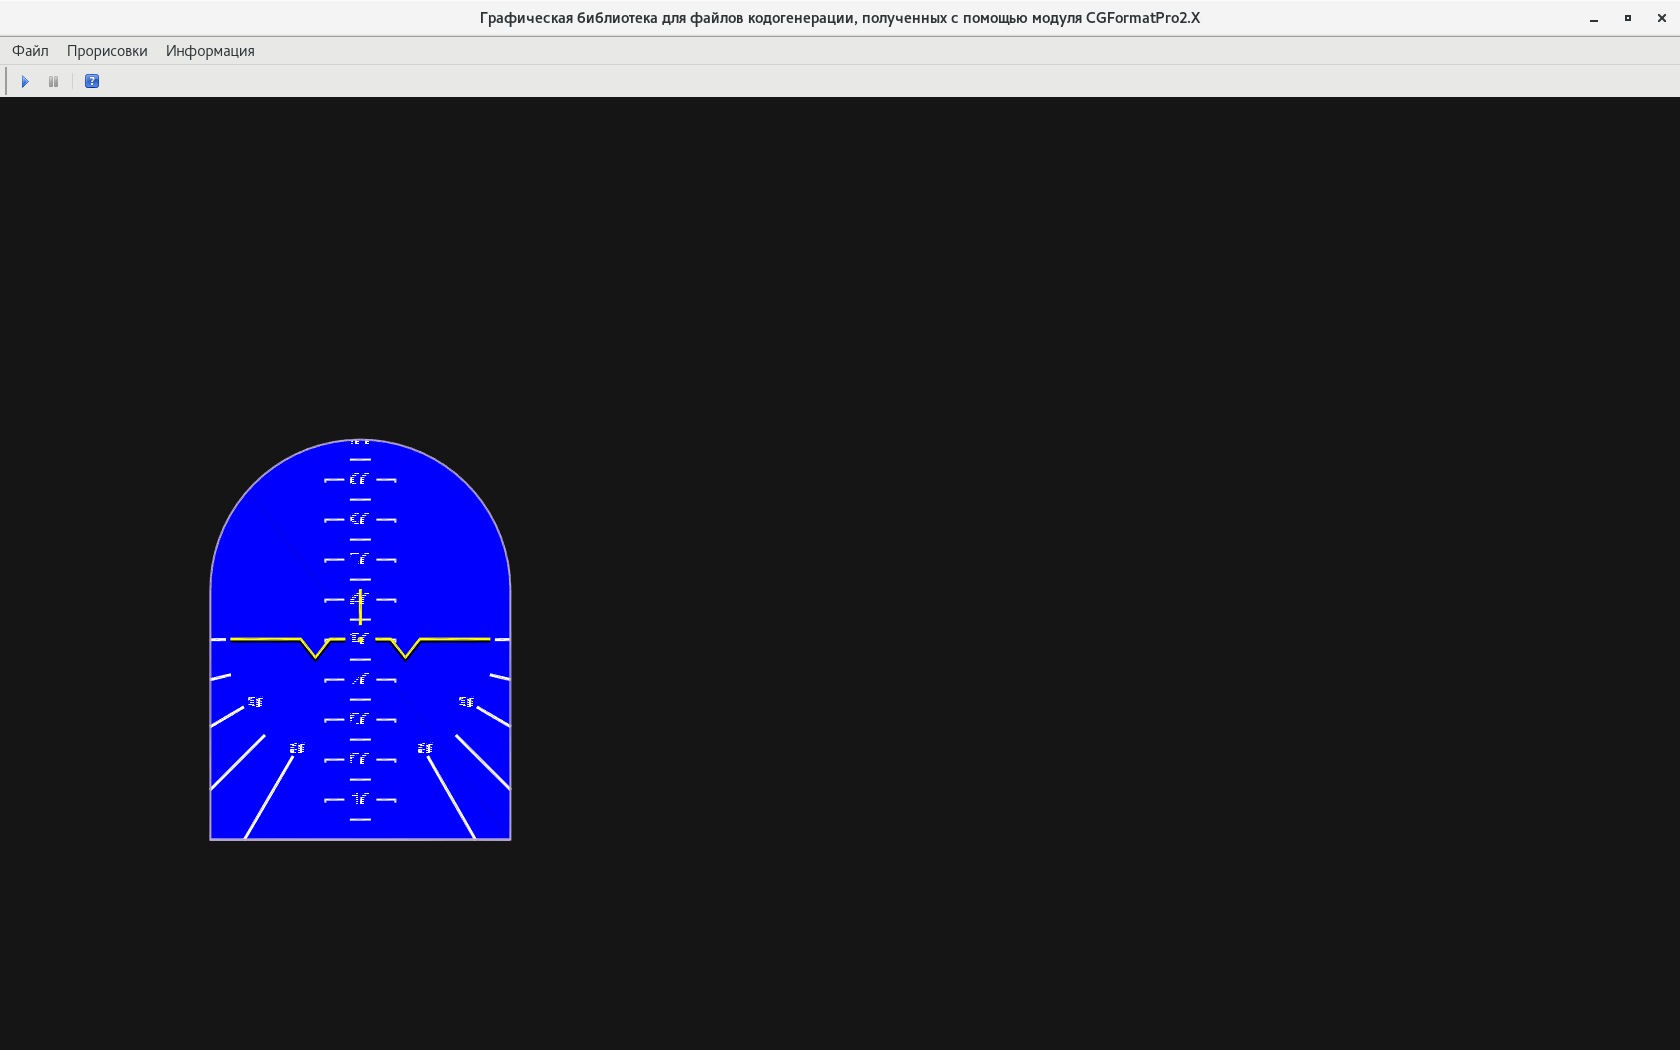The height and width of the screenshot is (1050, 1680).
Task: Open the Информация menu
Action: click(x=210, y=51)
